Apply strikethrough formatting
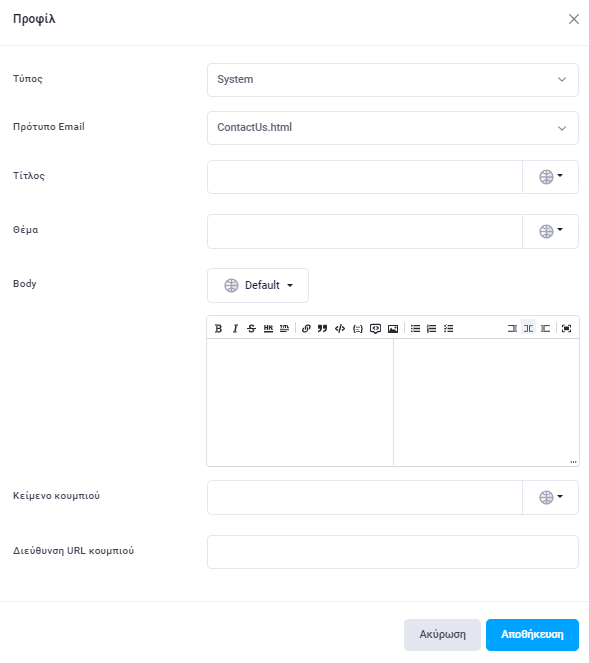The image size is (589, 663). pyautogui.click(x=252, y=329)
